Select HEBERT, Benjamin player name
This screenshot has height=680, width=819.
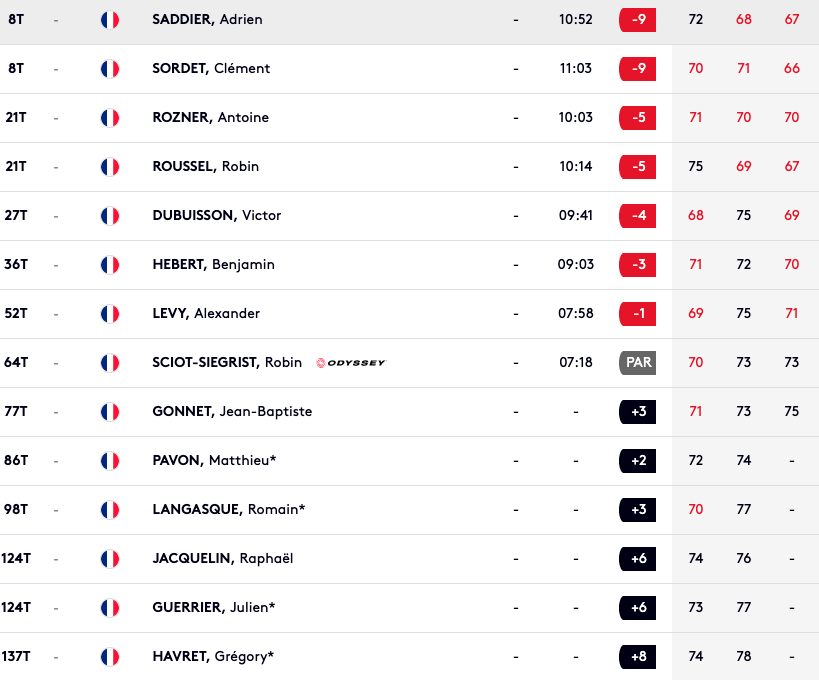[x=213, y=264]
